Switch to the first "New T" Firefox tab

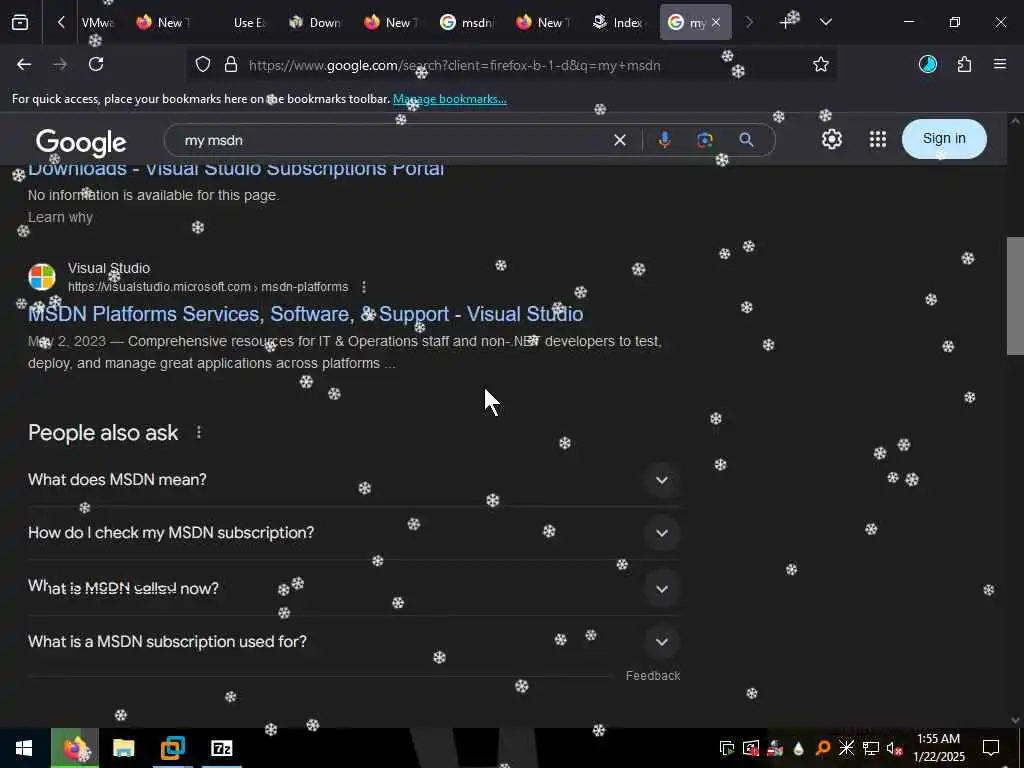pyautogui.click(x=165, y=23)
